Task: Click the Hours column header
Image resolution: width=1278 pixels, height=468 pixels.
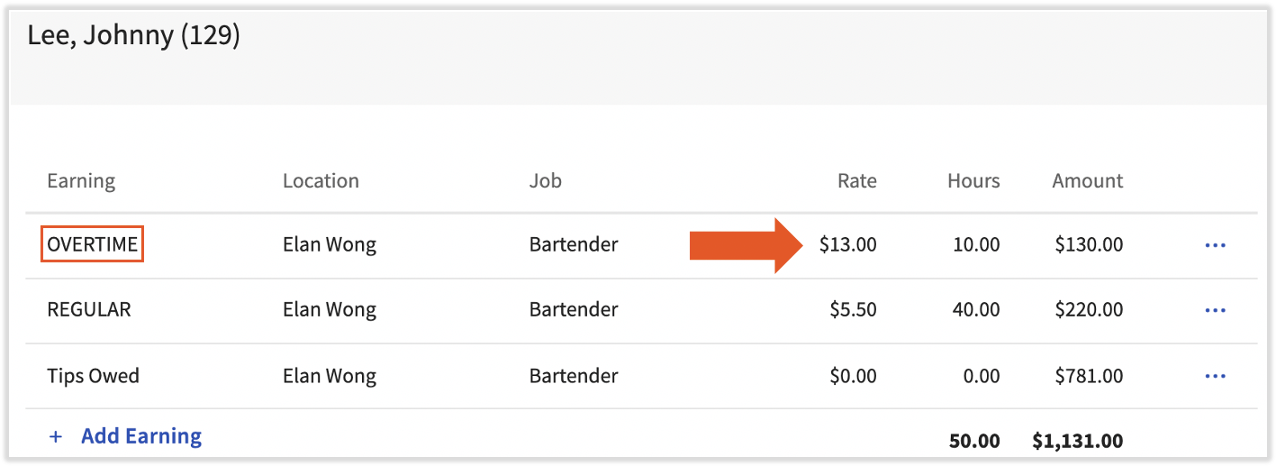Action: pos(973,181)
